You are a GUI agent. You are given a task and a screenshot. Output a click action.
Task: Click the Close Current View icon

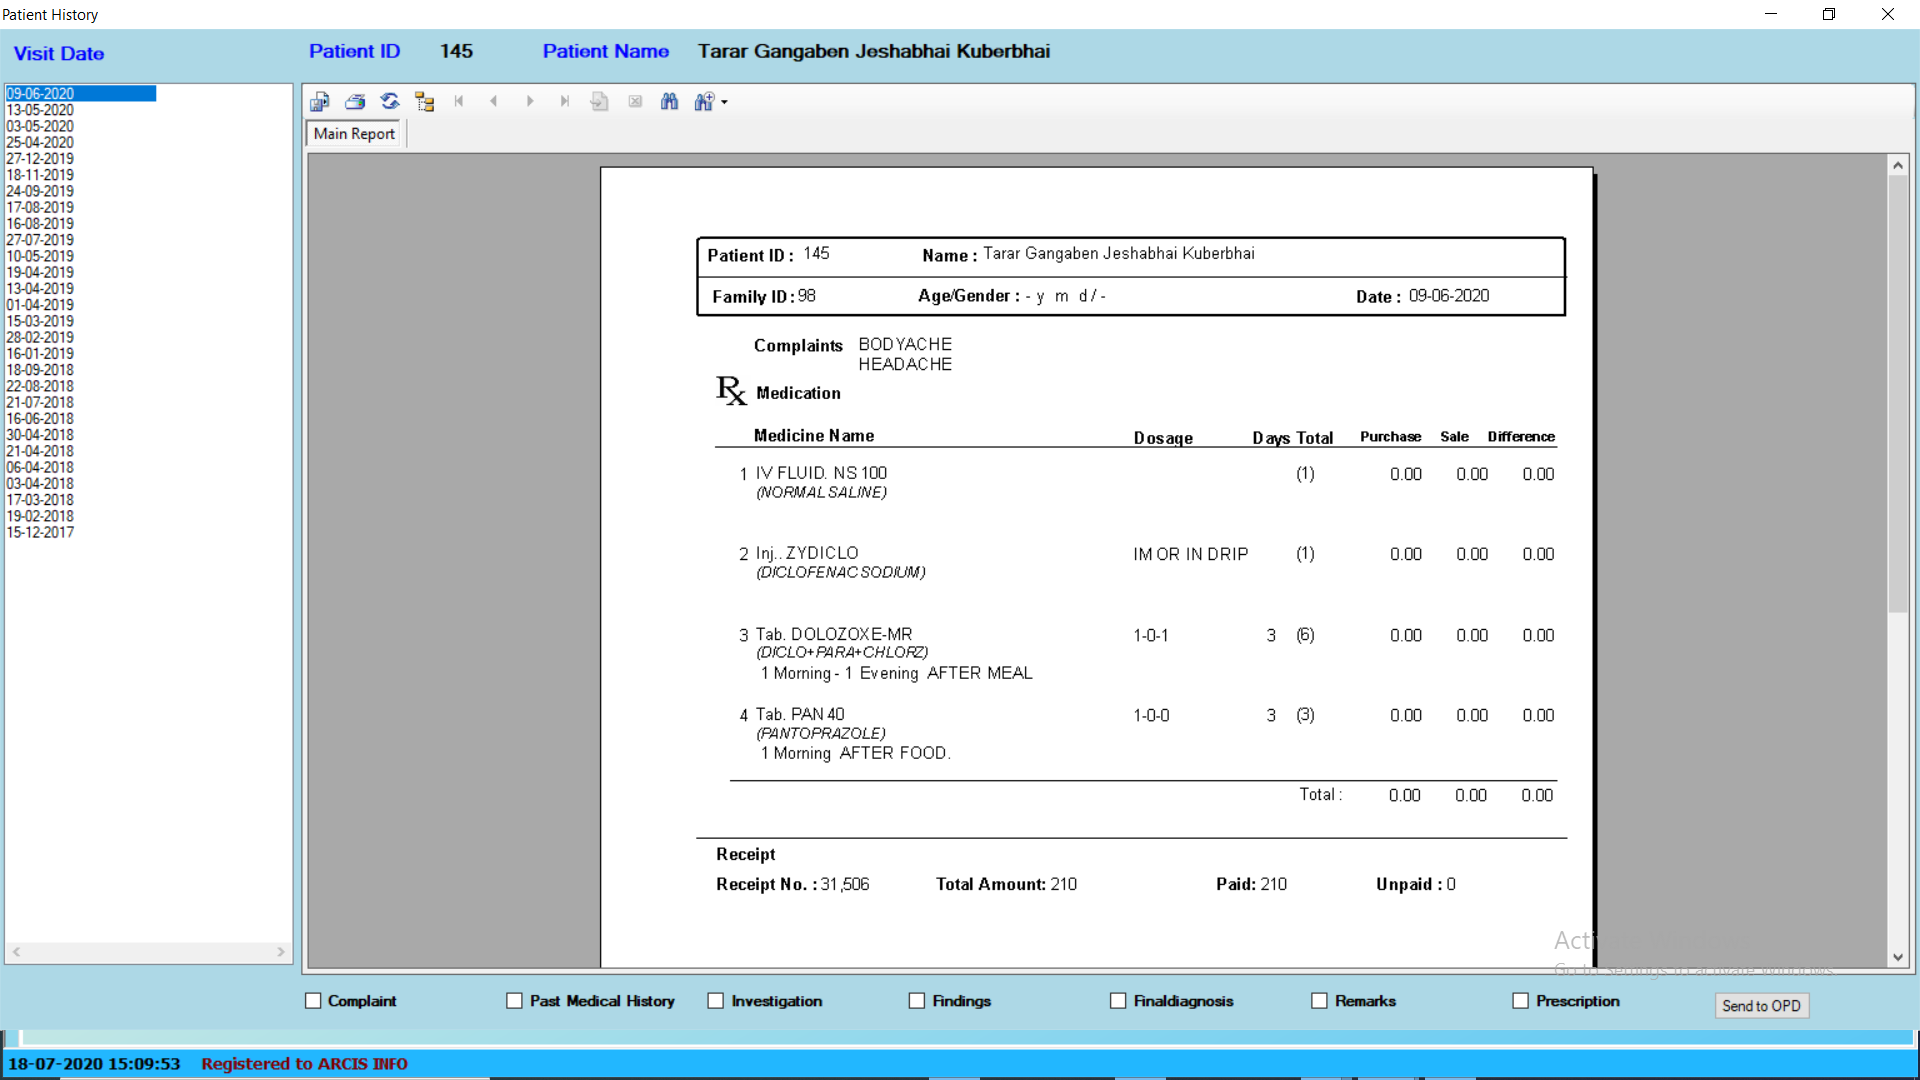pos(635,101)
